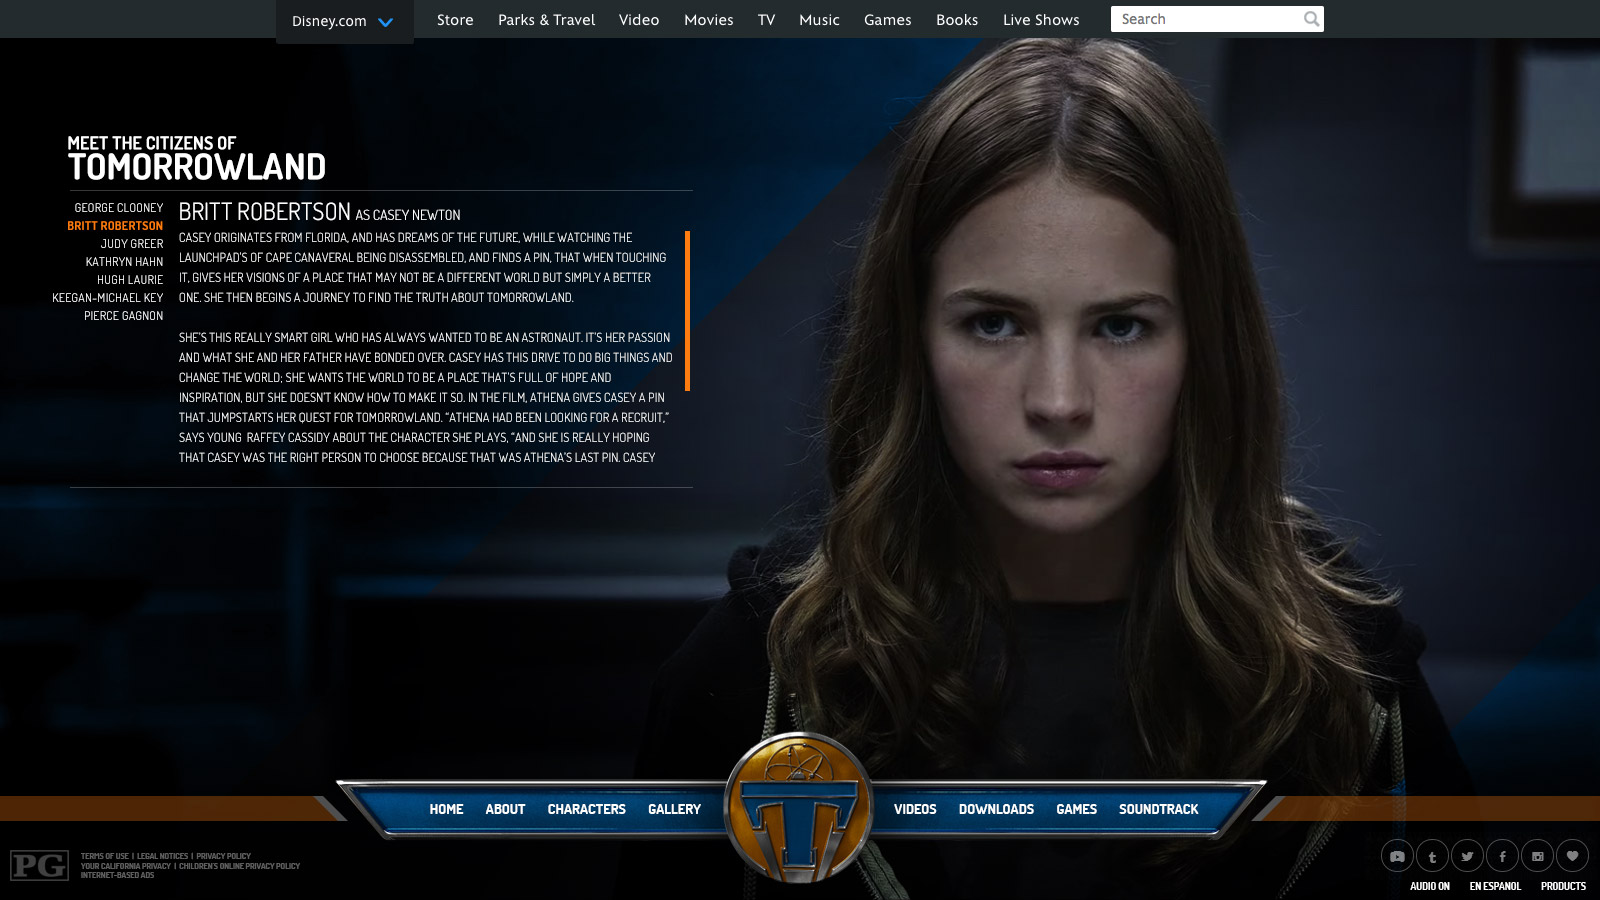
Task: Open the Games nav bar section
Action: pos(1076,809)
